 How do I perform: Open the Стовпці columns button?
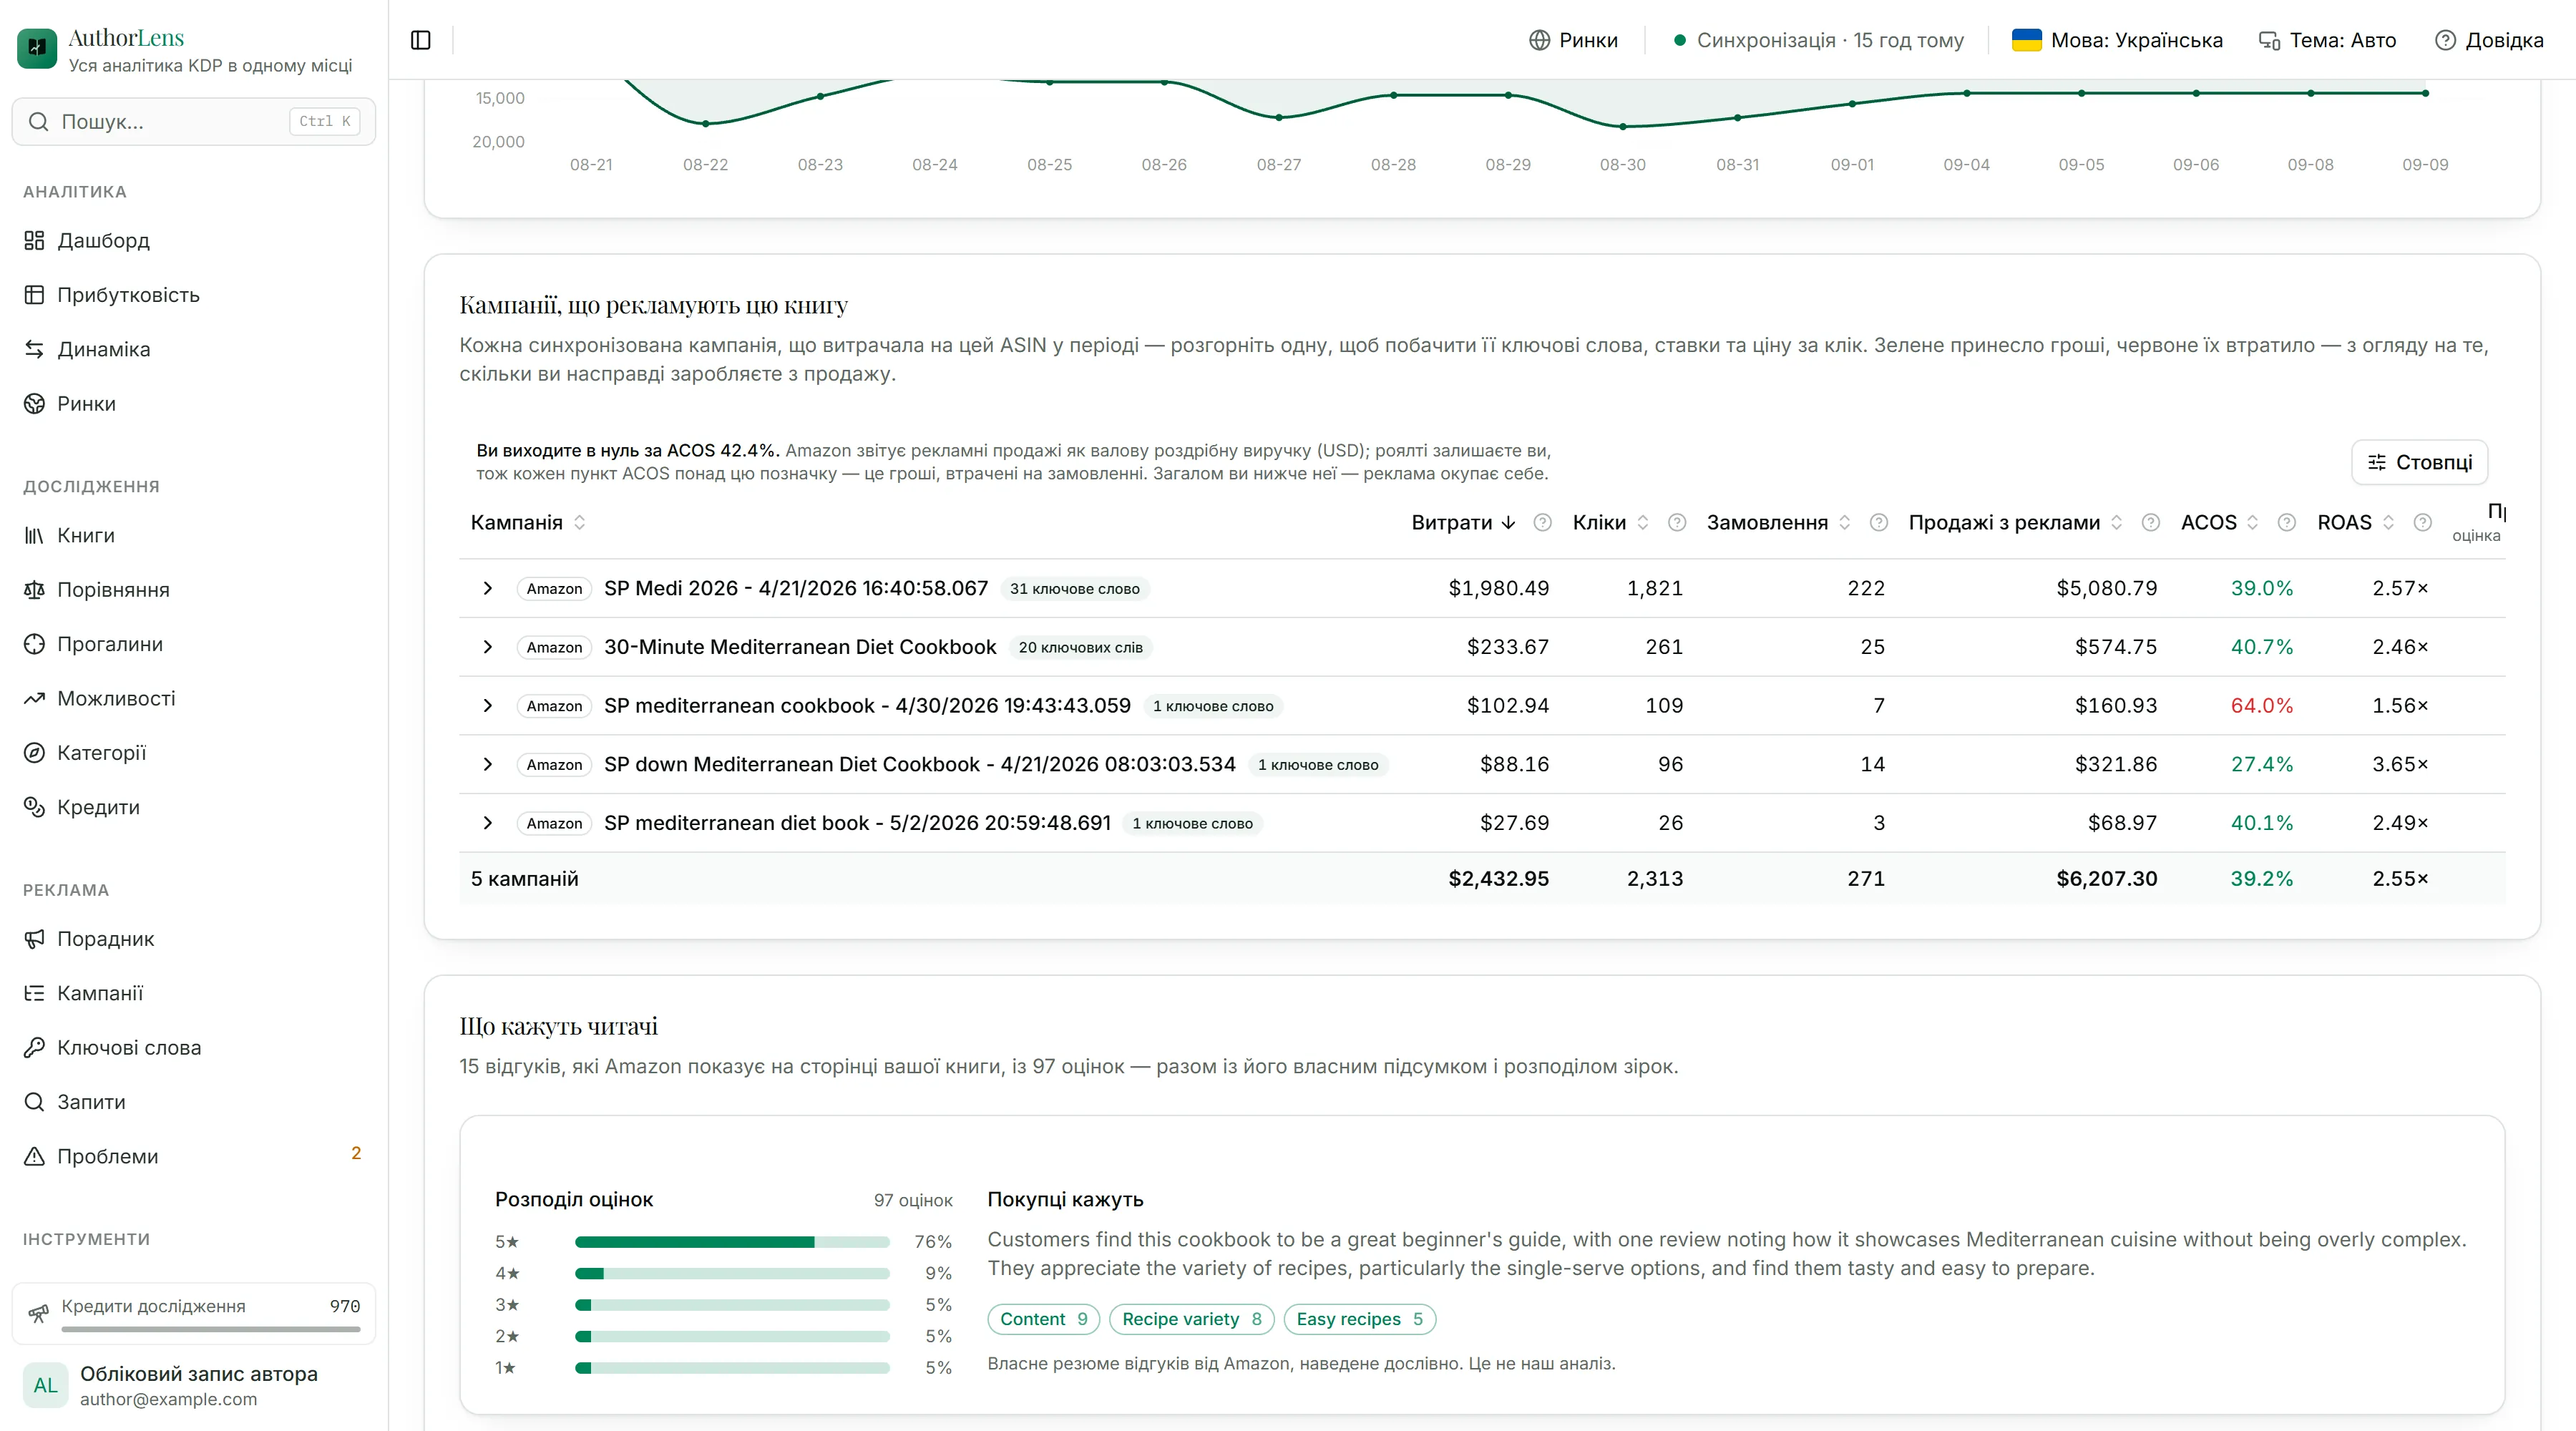[x=2419, y=462]
